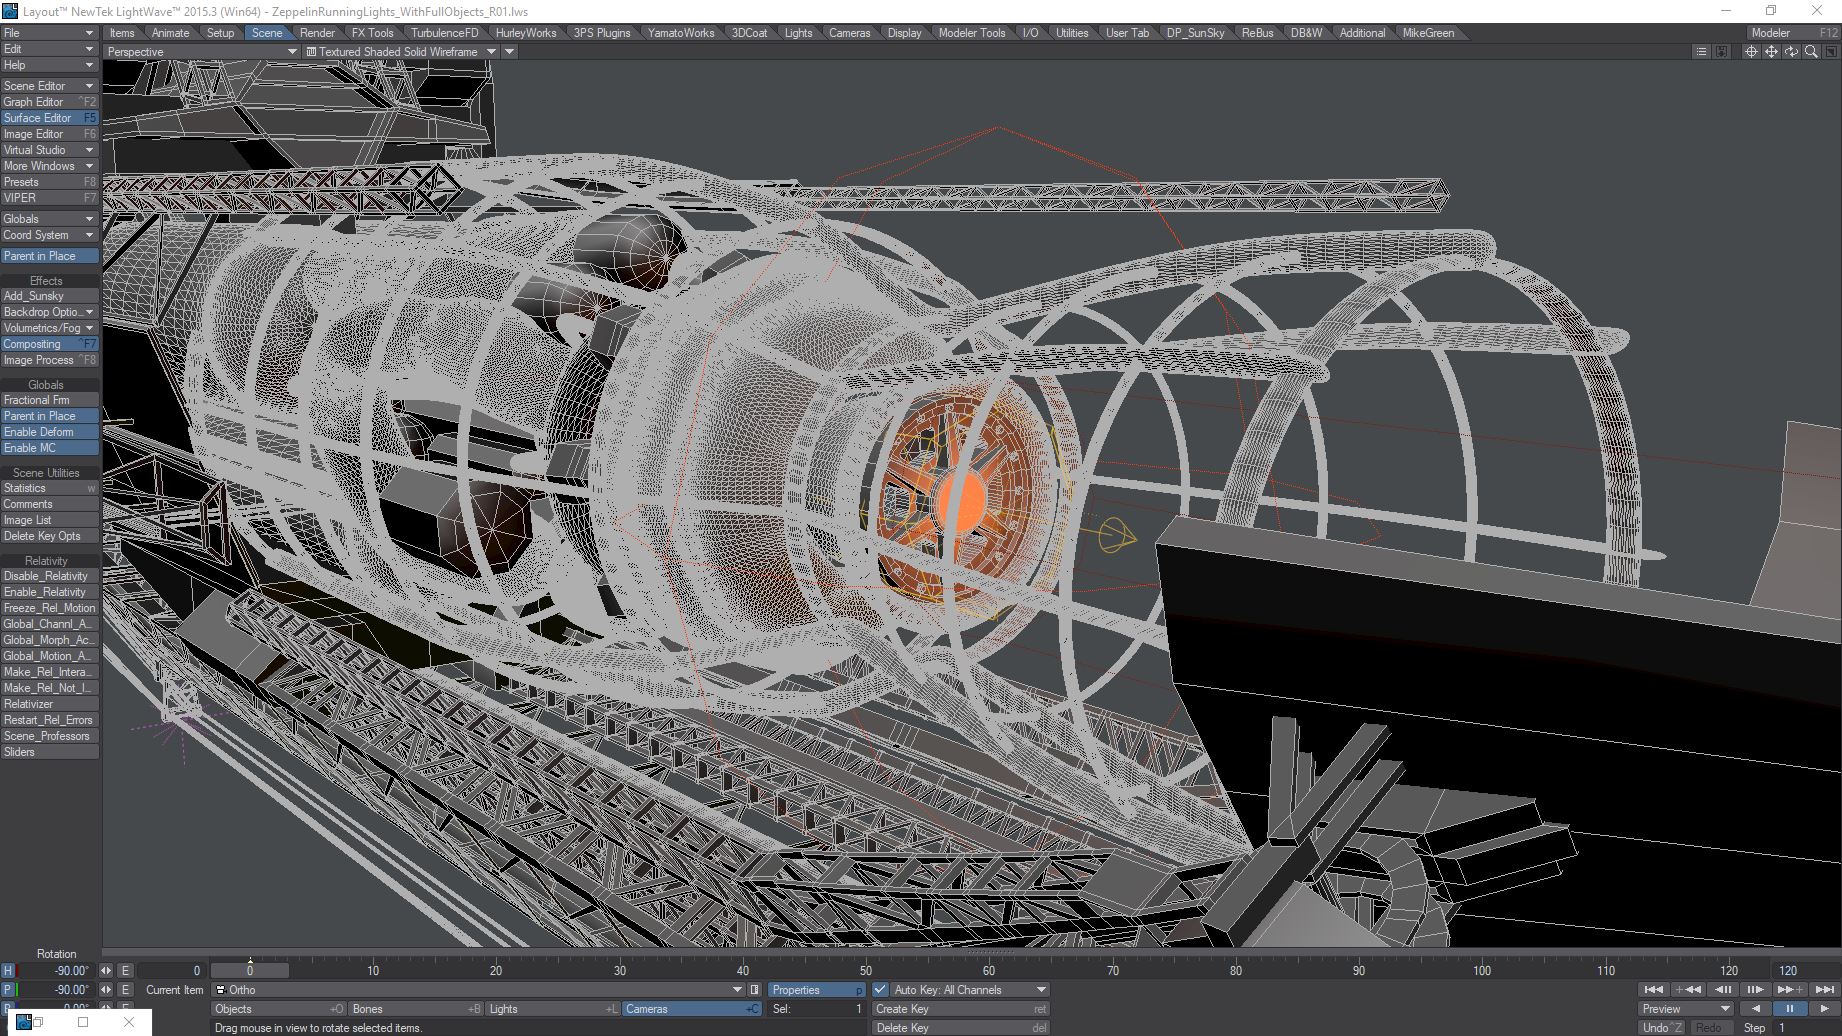Toggle the Auto Key checkbox
Image resolution: width=1842 pixels, height=1036 pixels.
[x=880, y=990]
